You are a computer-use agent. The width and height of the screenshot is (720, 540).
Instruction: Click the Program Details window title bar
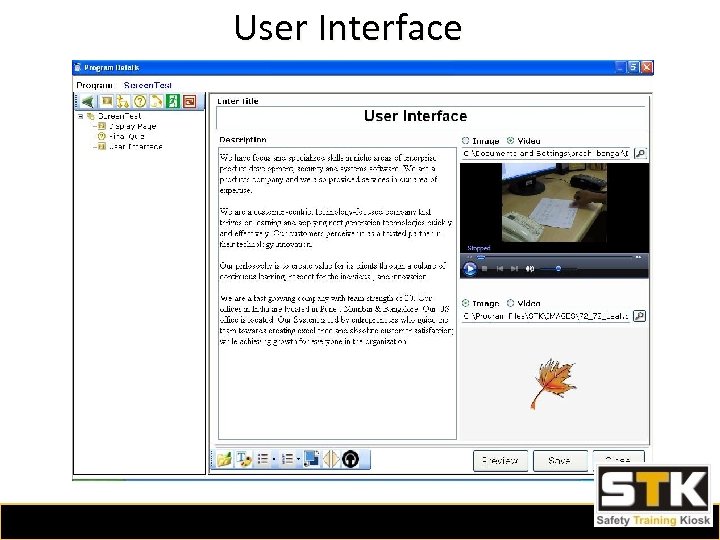pyautogui.click(x=363, y=68)
